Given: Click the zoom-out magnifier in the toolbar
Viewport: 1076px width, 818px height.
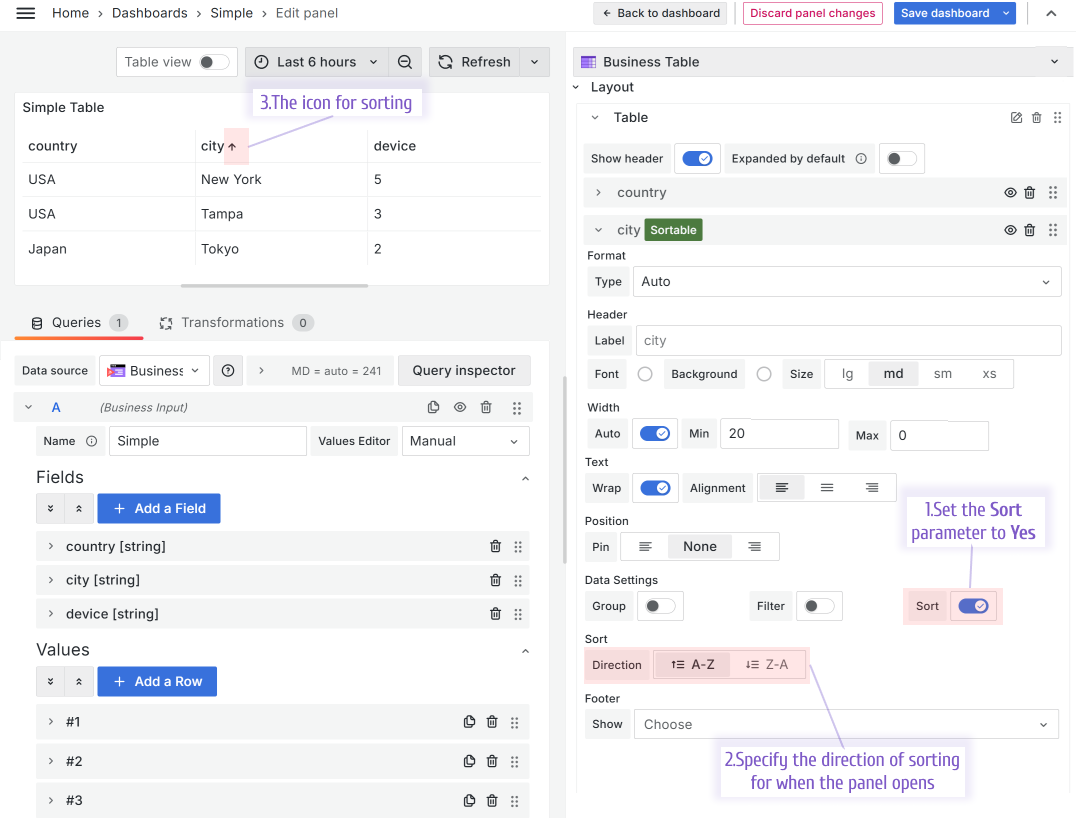Looking at the screenshot, I should point(405,61).
